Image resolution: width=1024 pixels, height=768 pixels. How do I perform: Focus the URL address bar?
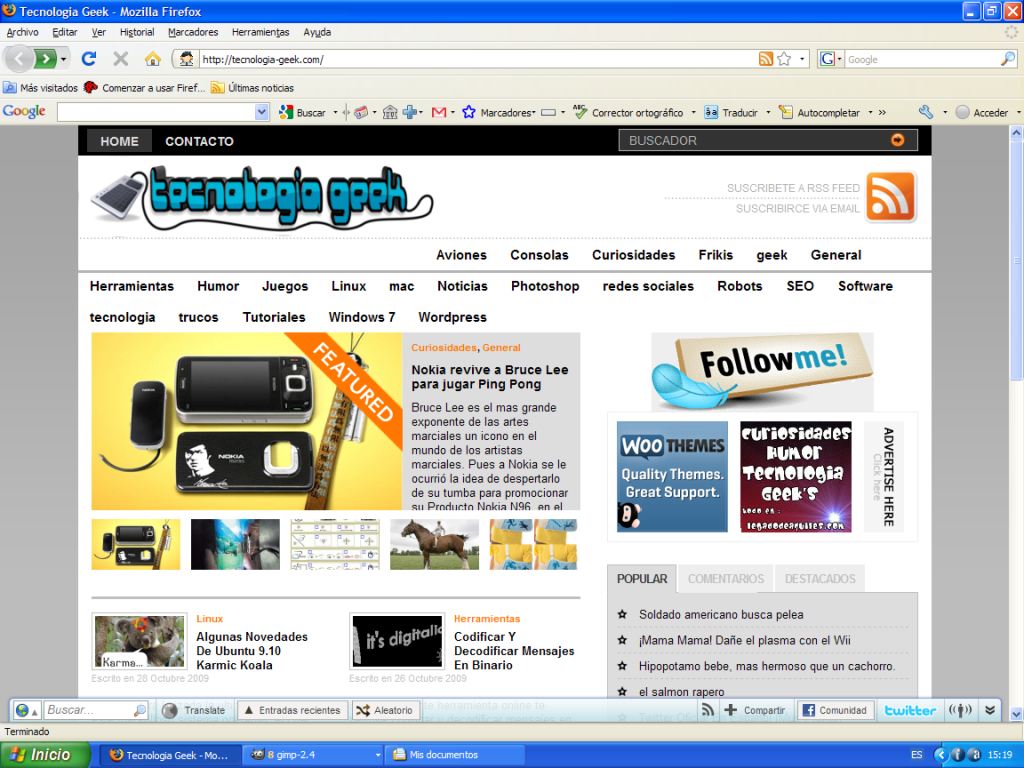pos(477,59)
